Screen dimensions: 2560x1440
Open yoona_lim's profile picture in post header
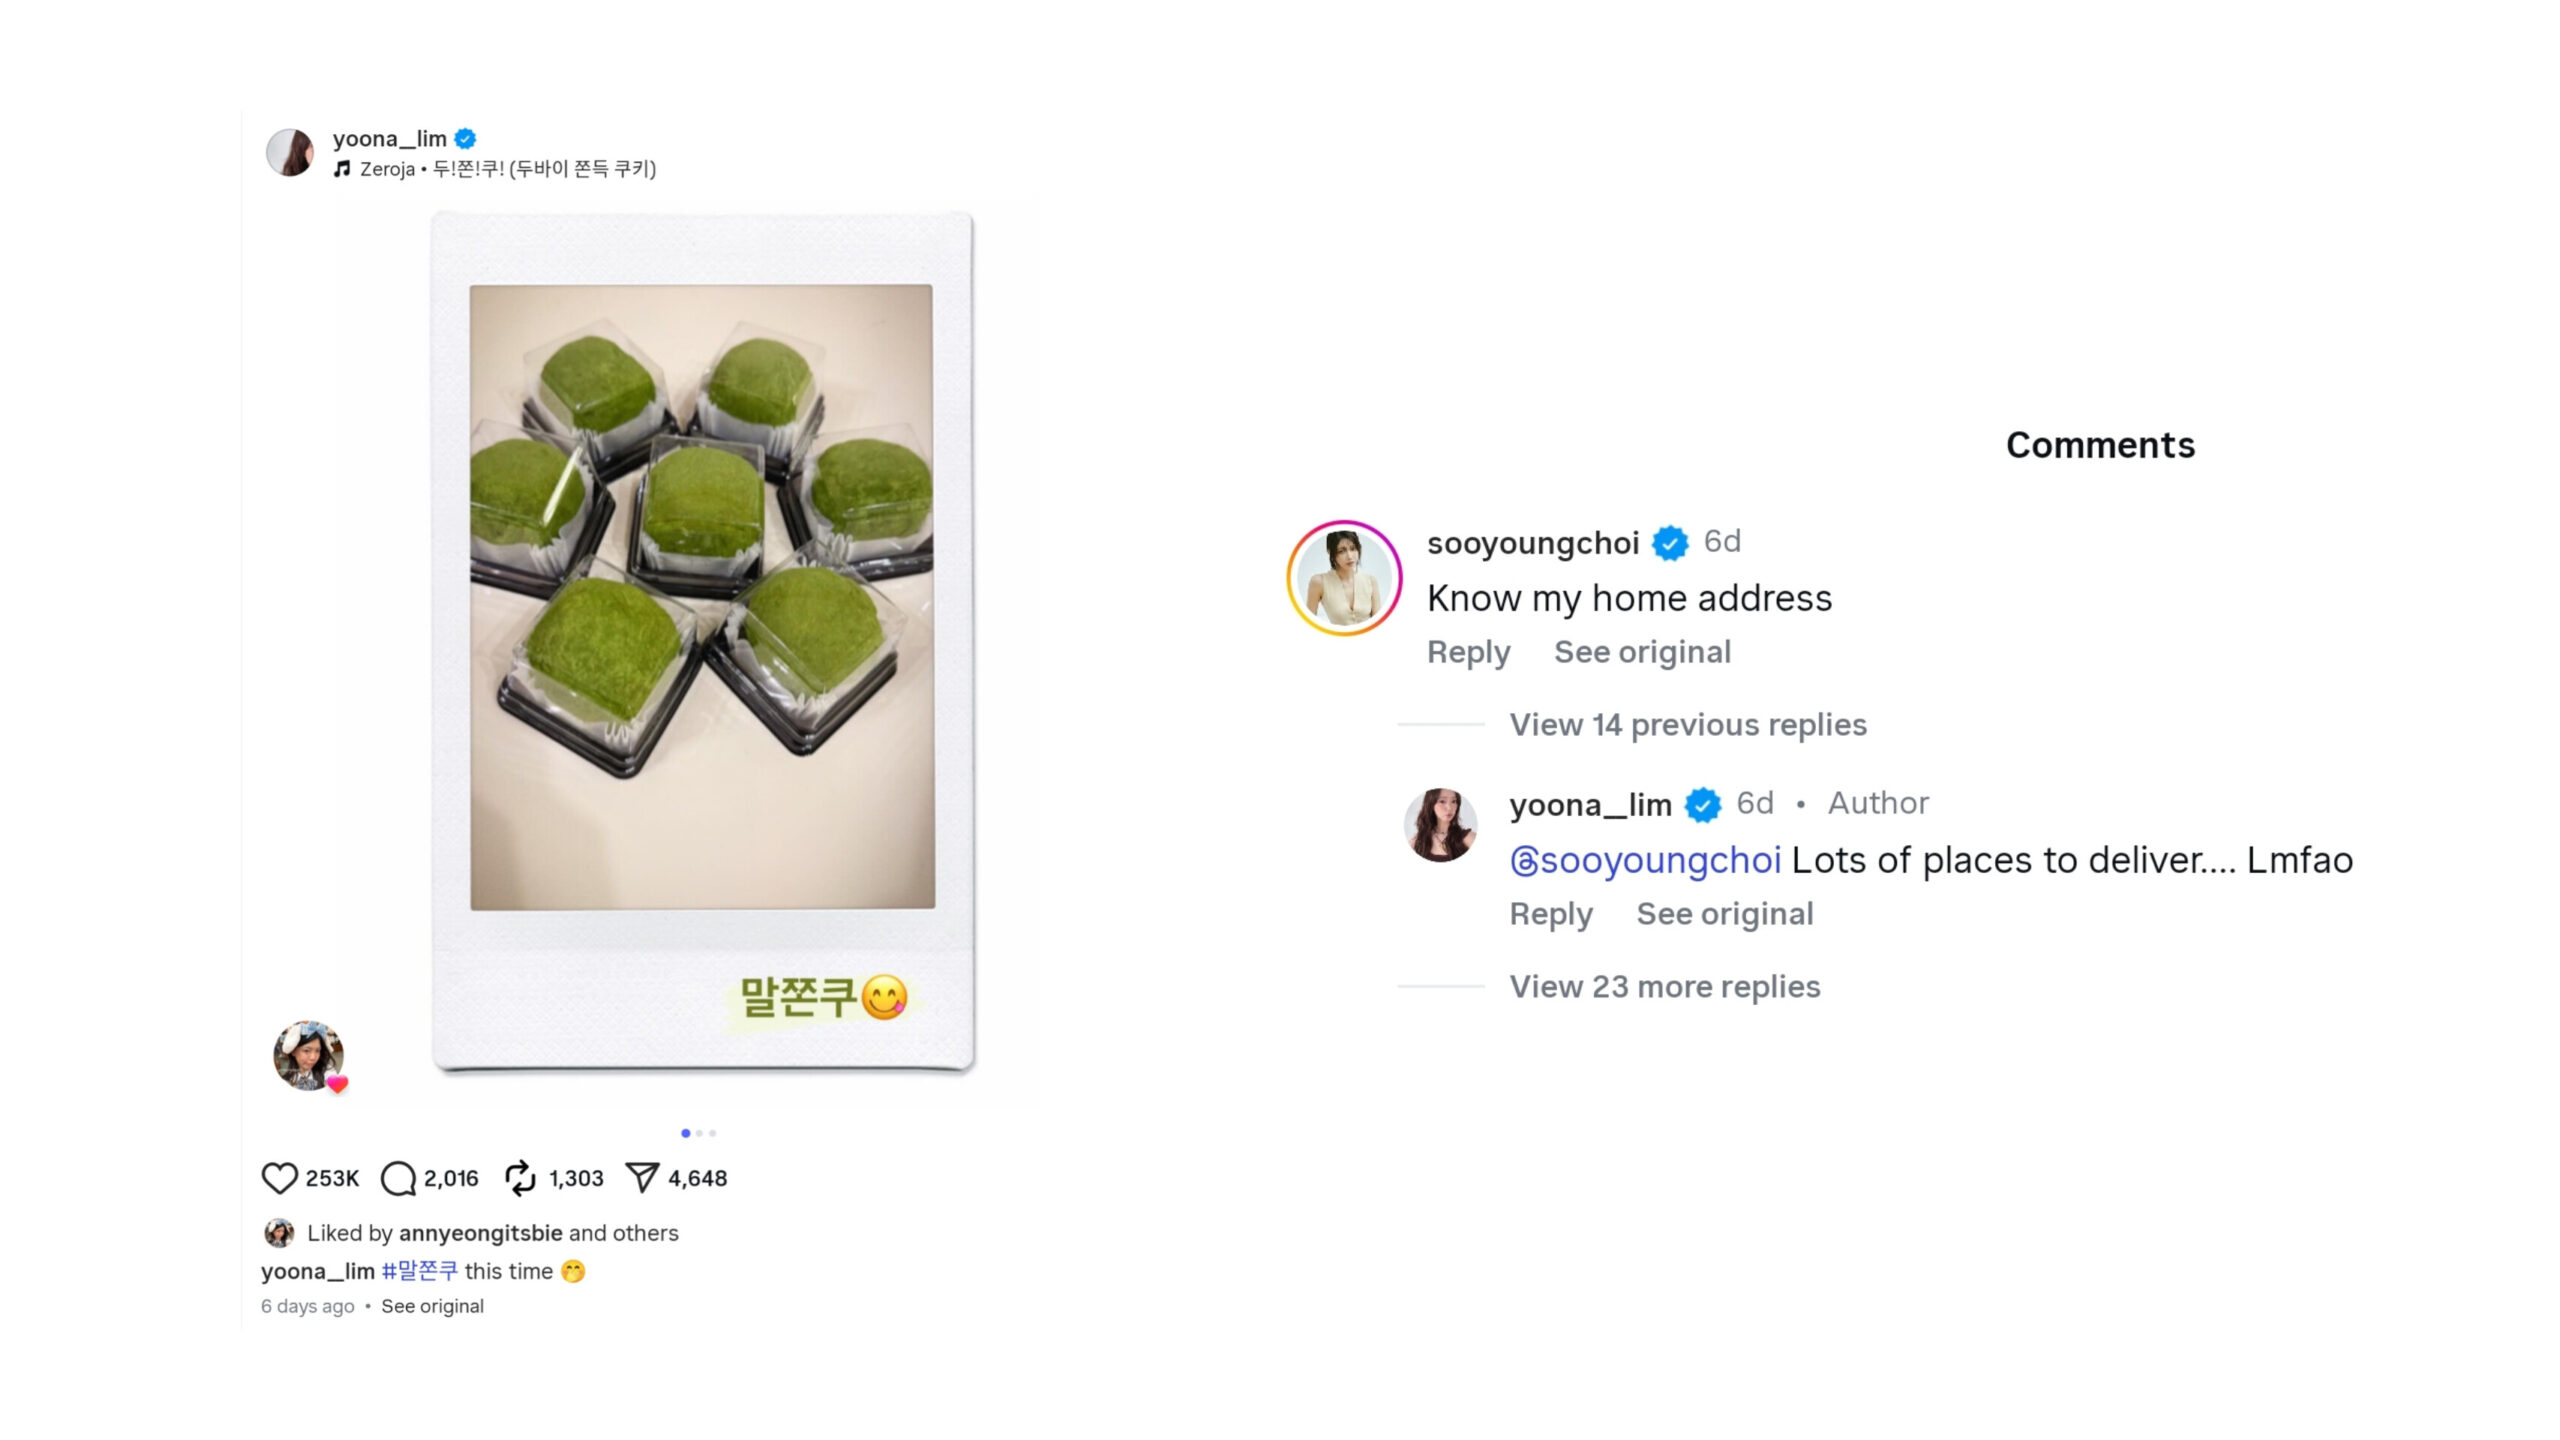pos(290,152)
